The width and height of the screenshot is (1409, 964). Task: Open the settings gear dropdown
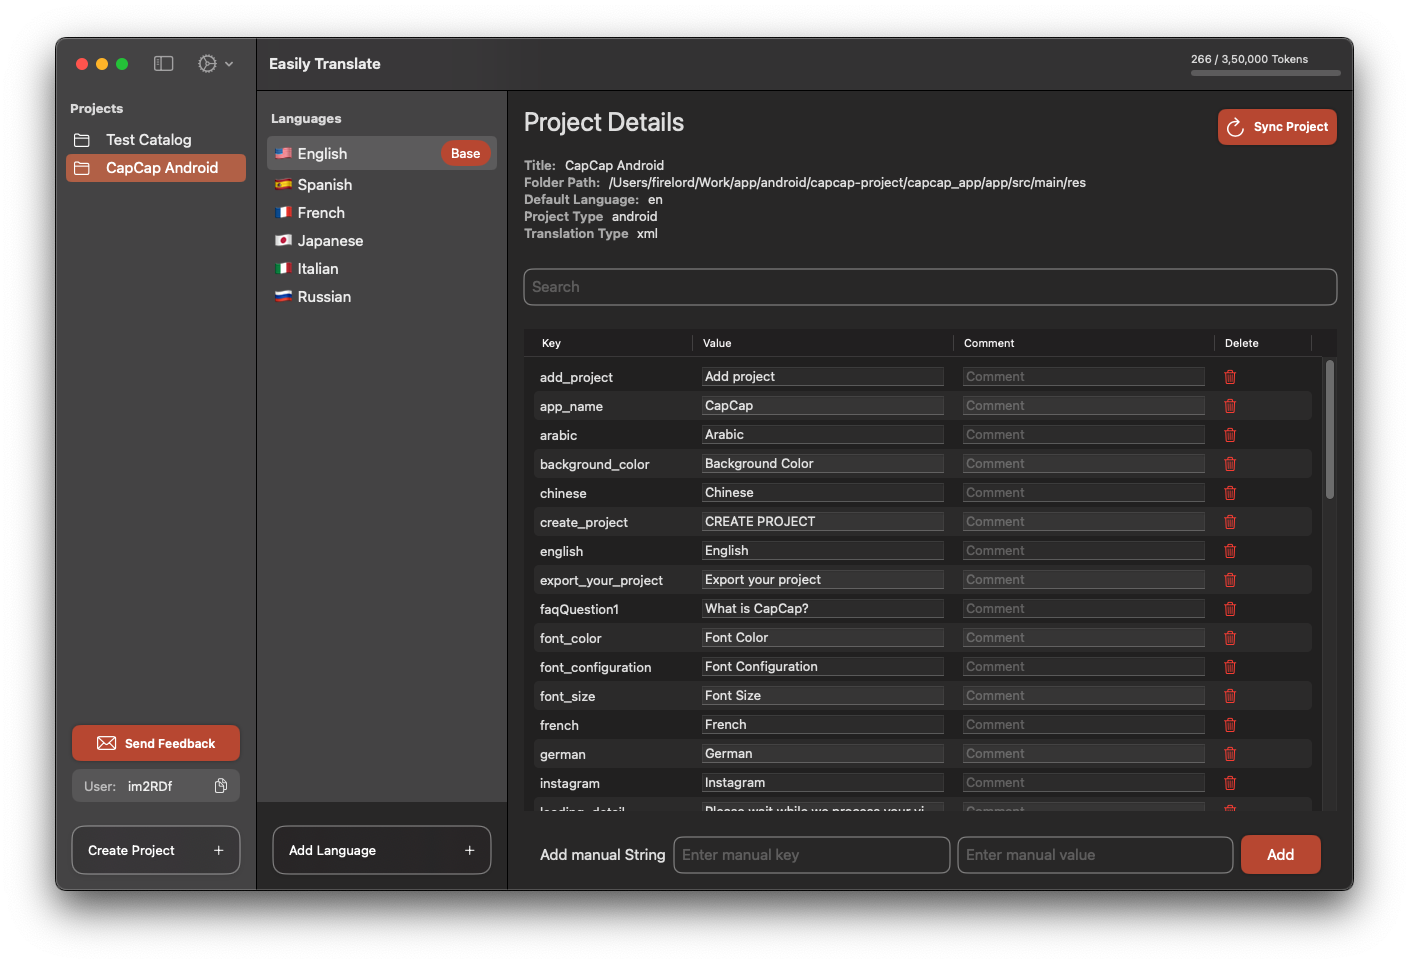[x=215, y=64]
